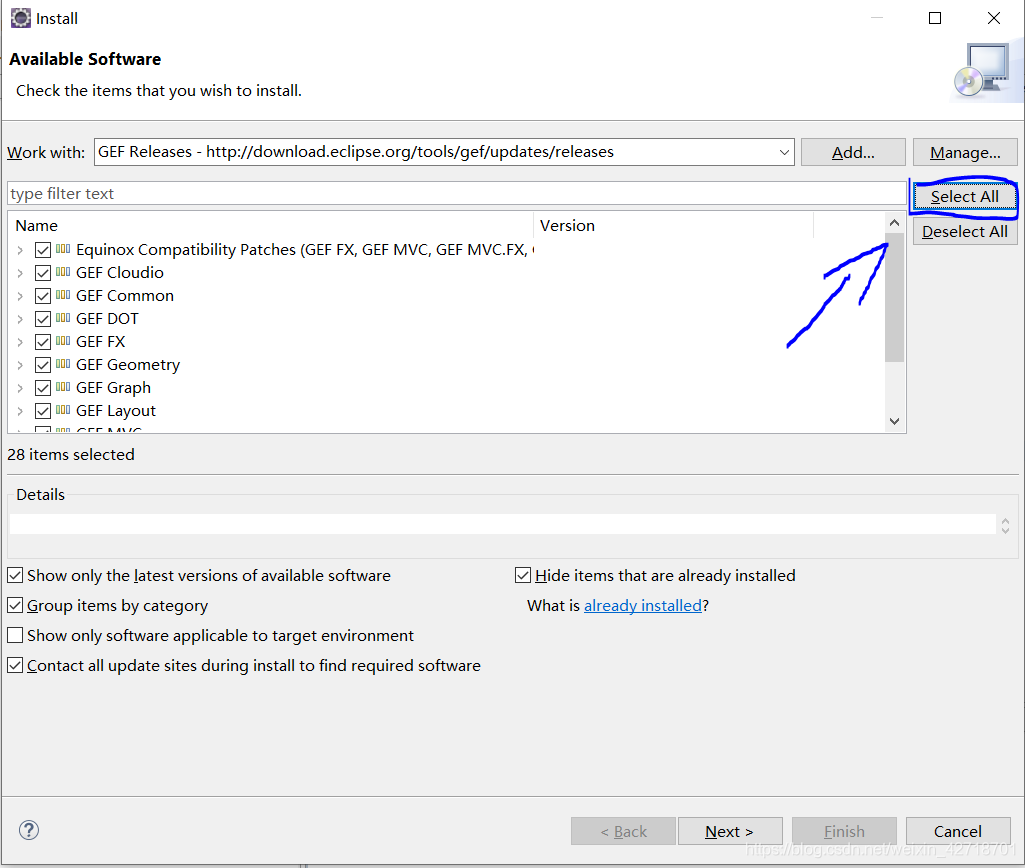Click software list scrollbar down arrow
This screenshot has height=868, width=1025.
pyautogui.click(x=894, y=422)
